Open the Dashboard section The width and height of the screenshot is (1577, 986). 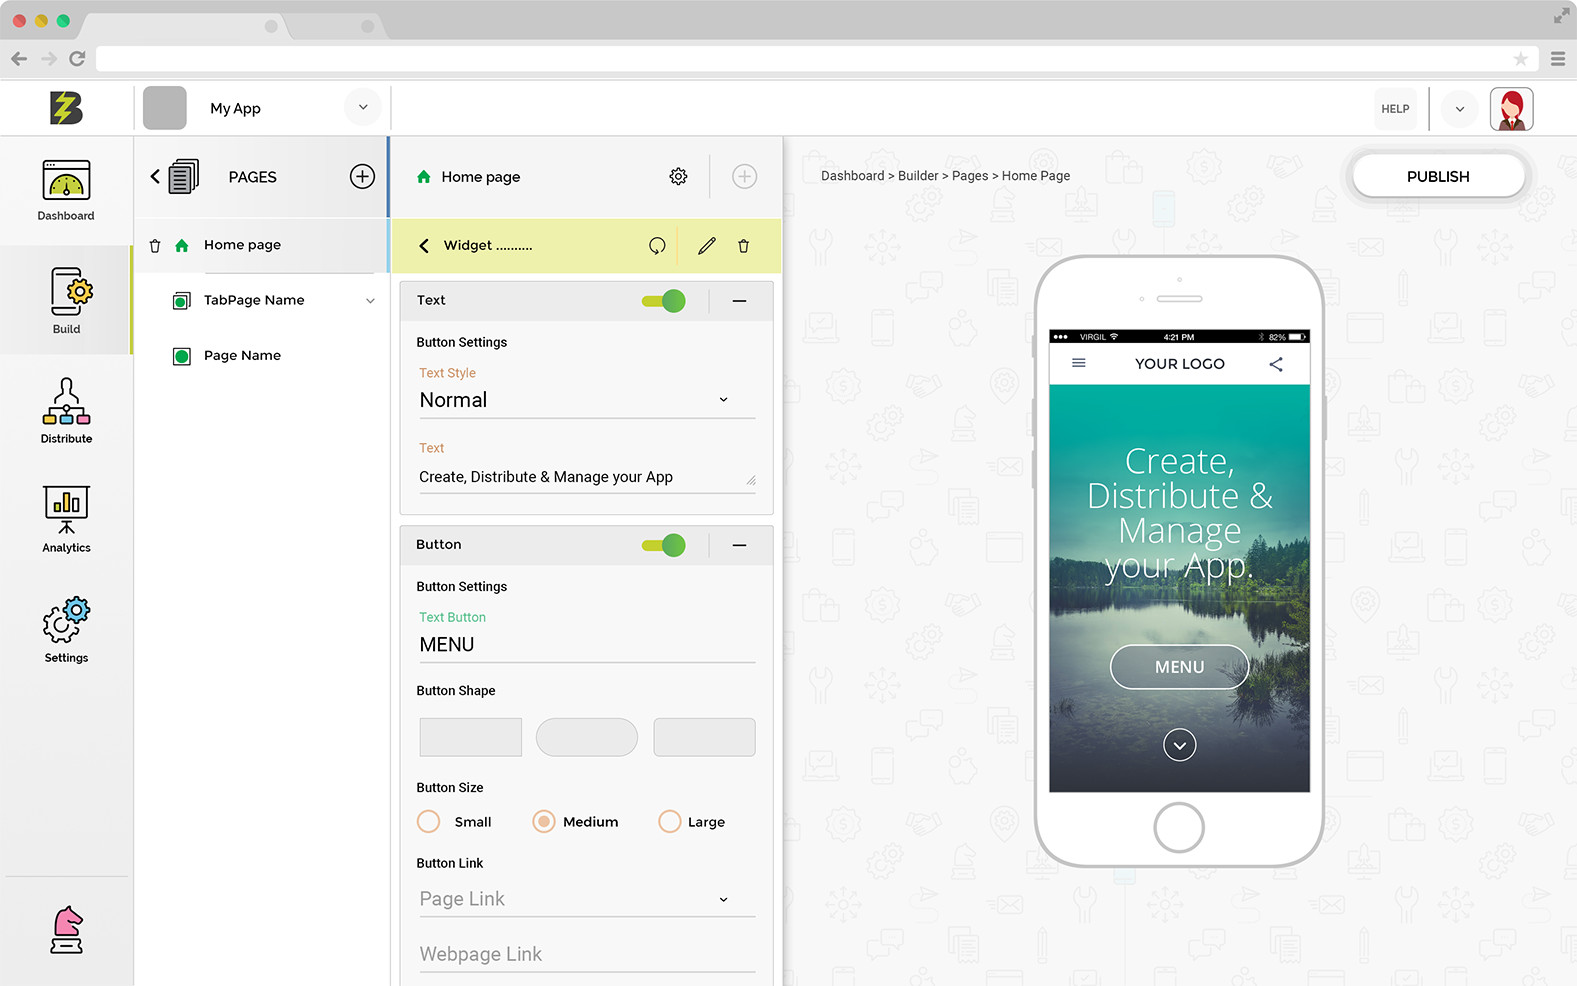(x=66, y=190)
